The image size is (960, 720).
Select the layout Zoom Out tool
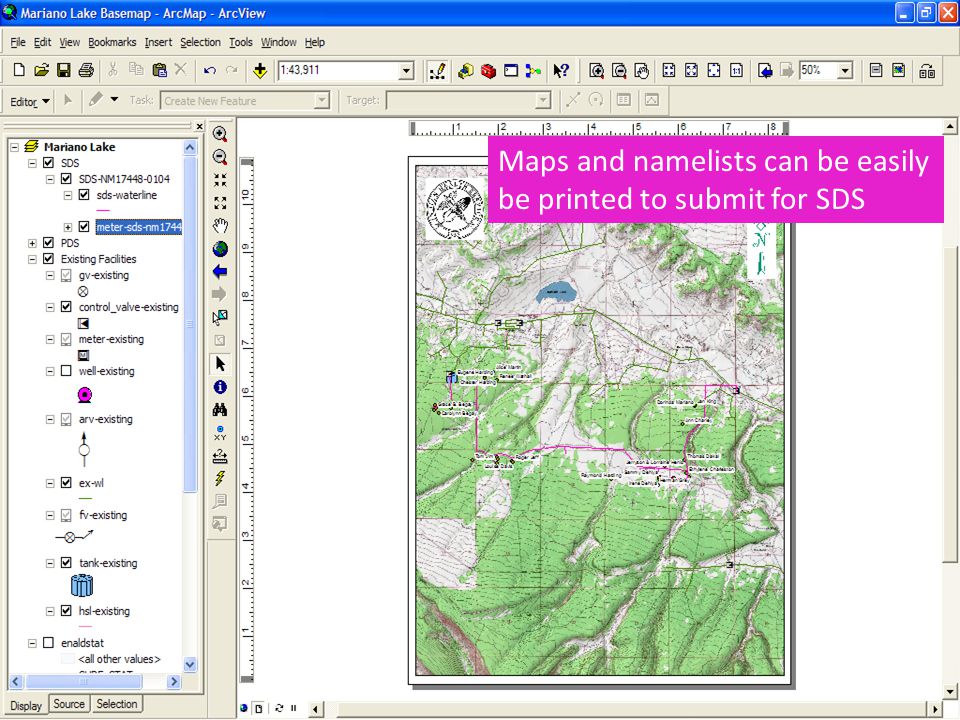[x=618, y=70]
